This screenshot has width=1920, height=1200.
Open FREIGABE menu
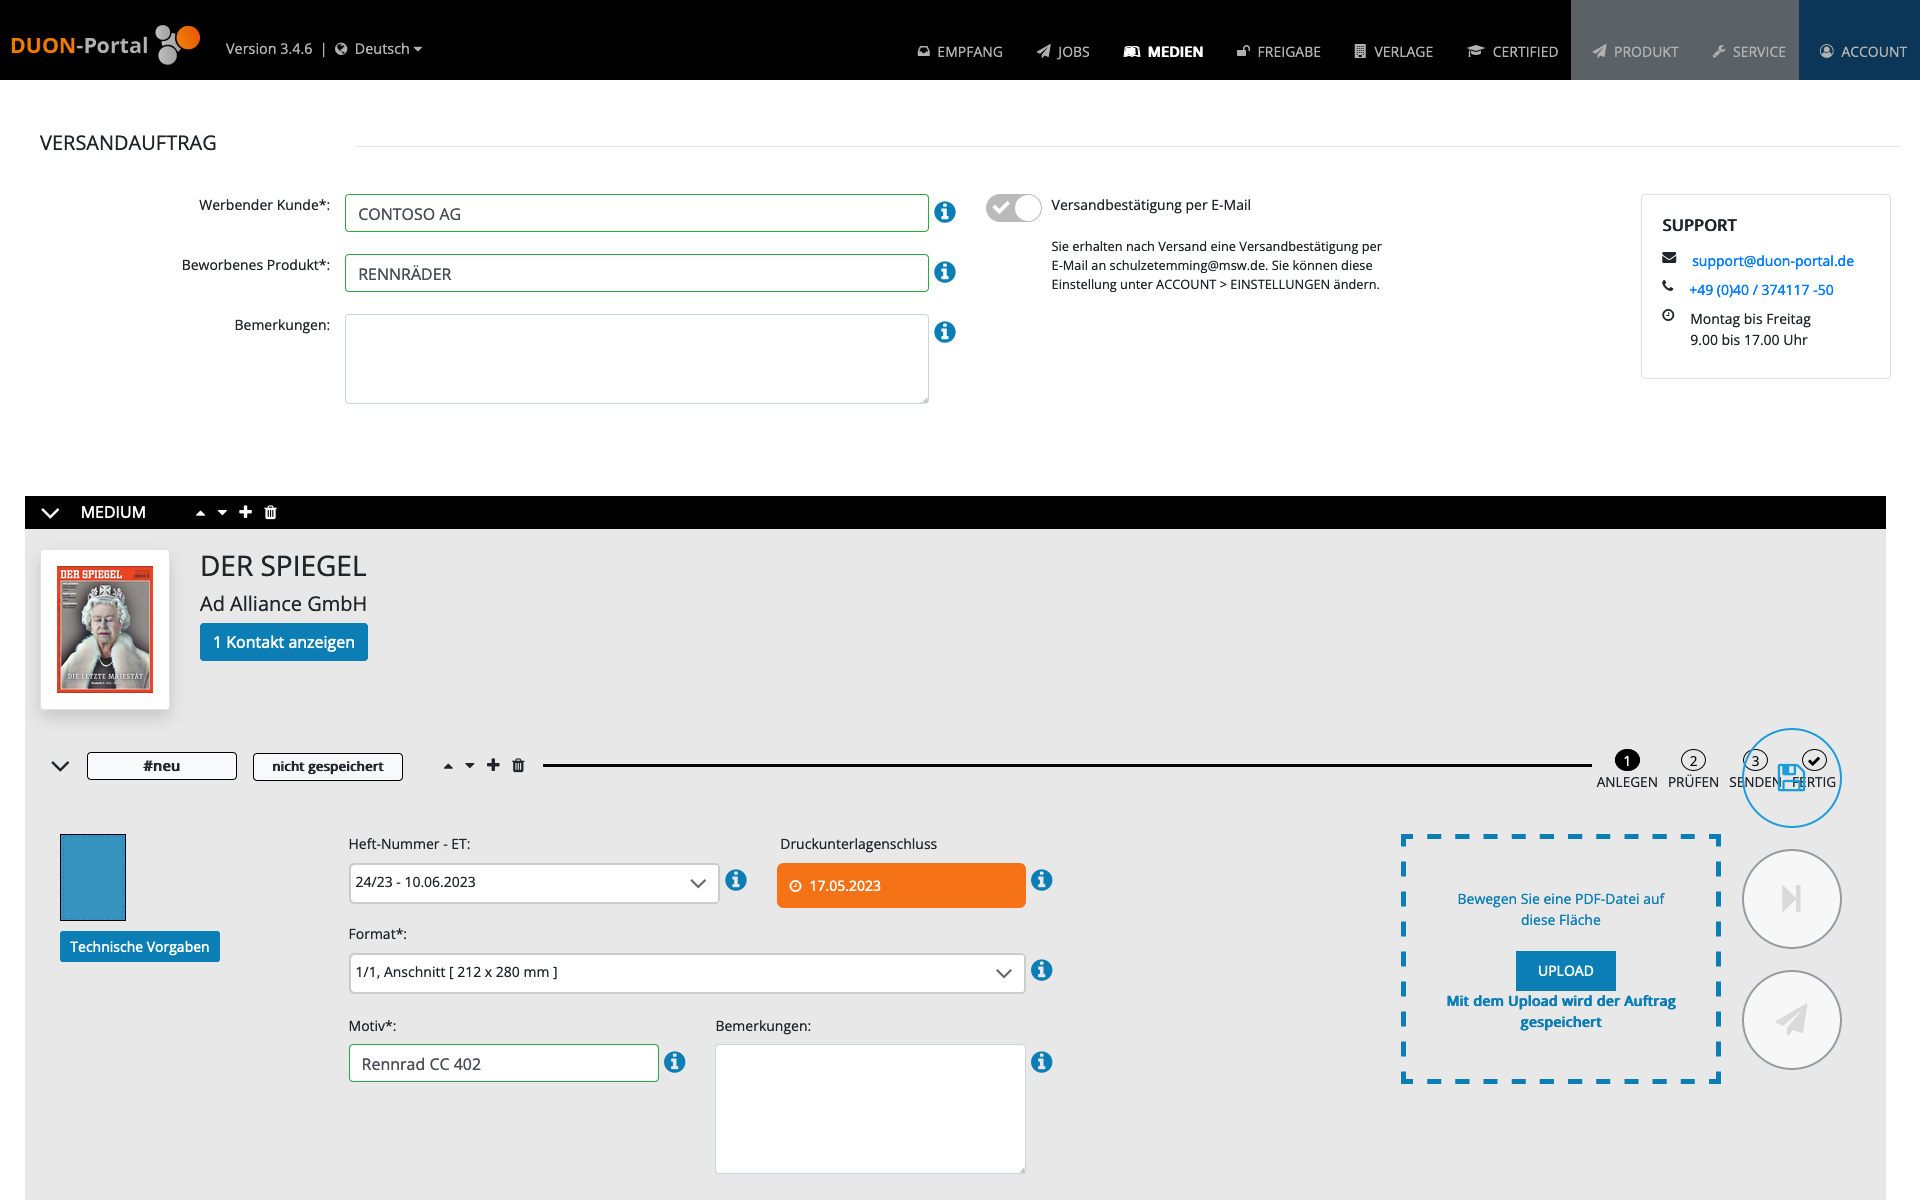pyautogui.click(x=1279, y=51)
